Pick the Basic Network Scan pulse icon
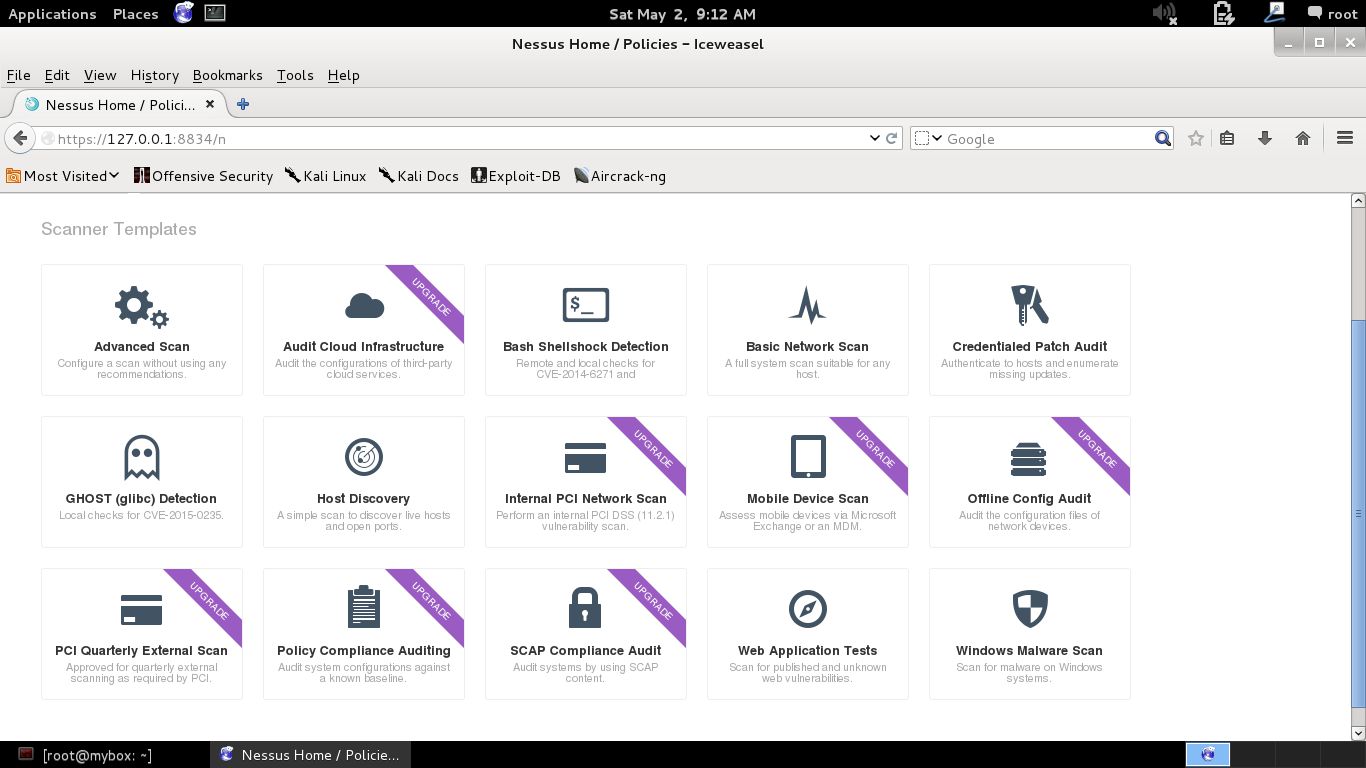 pos(807,305)
